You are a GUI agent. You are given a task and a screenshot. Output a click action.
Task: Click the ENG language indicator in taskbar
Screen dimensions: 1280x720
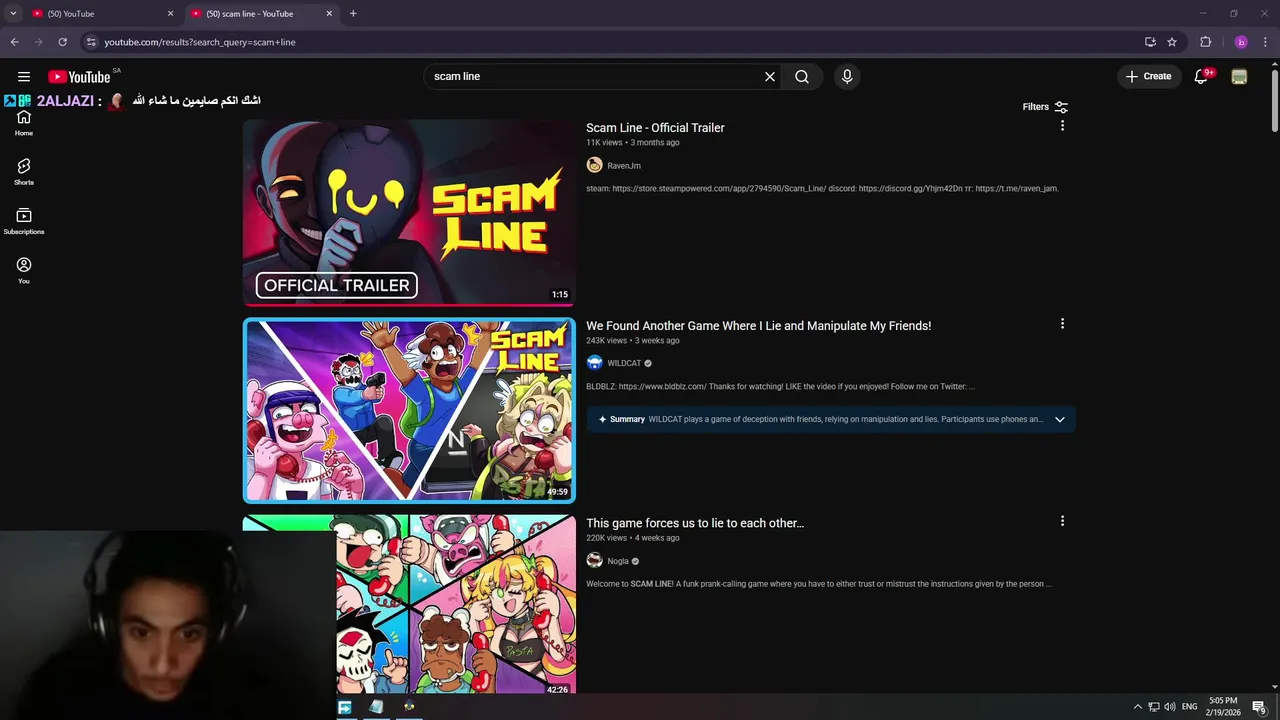pos(1190,707)
